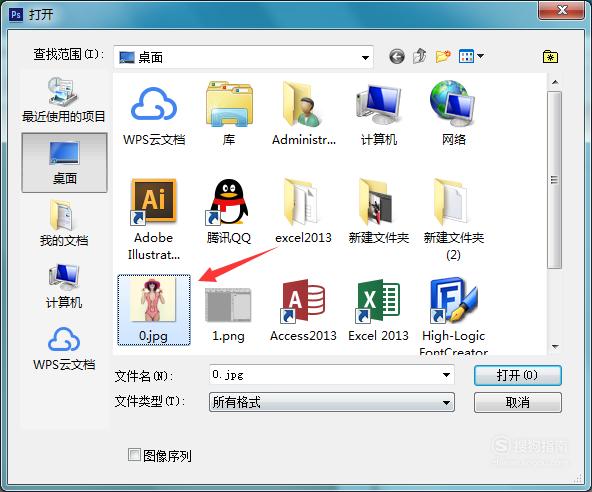Select the 腾讯QQ shortcut

click(x=229, y=211)
